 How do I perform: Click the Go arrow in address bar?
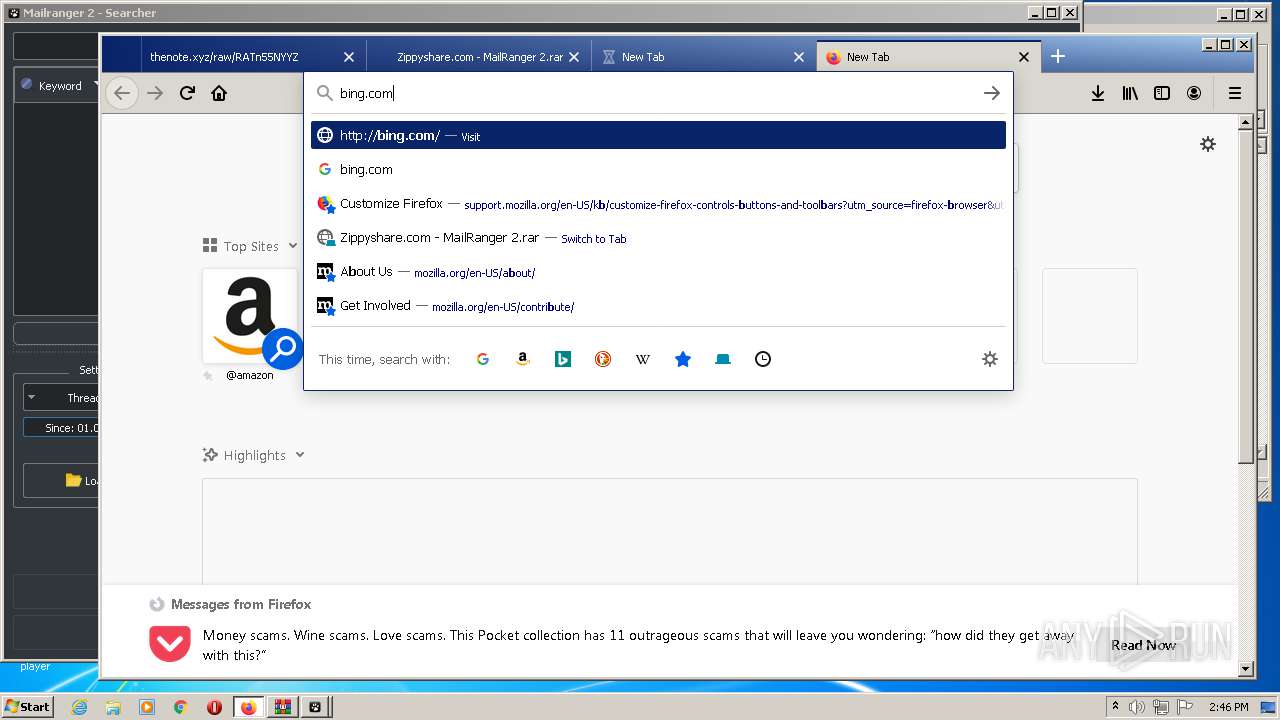tap(991, 93)
